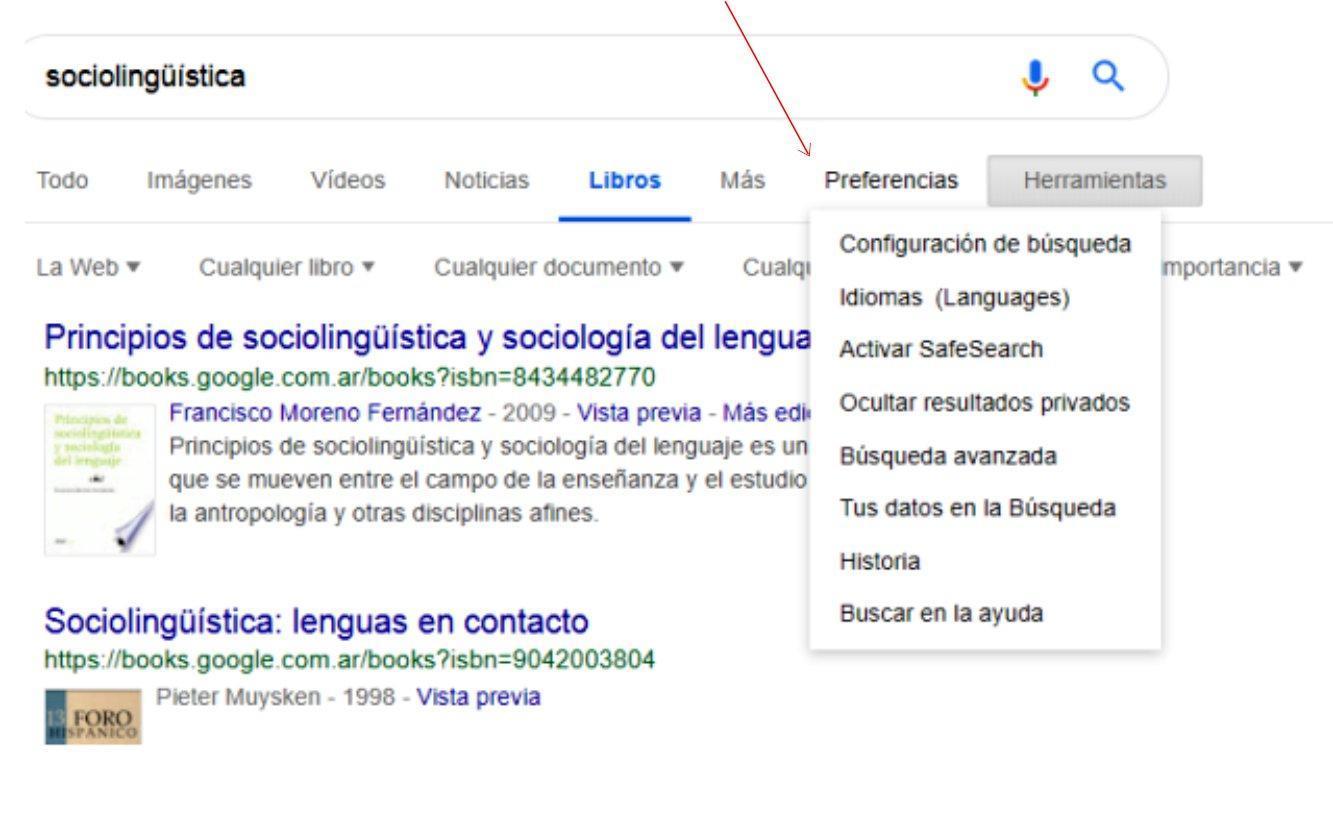Open the Más tab menu
Screen dimensions: 1333x826
click(743, 181)
